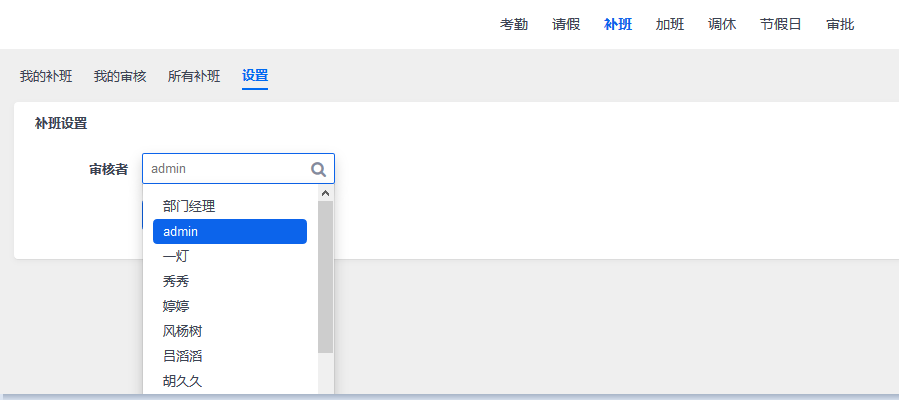
Task: Switch to the 我的补班 tab
Action: [x=46, y=76]
